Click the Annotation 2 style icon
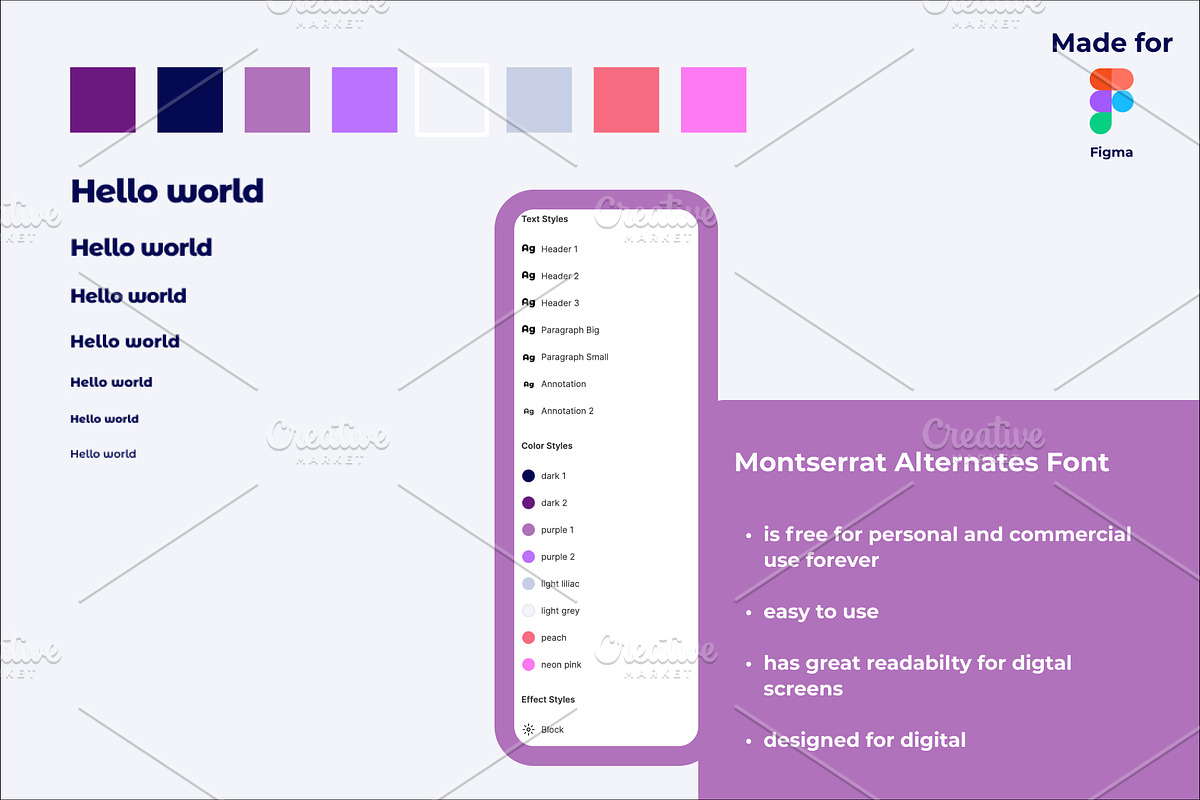The image size is (1200, 800). [529, 411]
